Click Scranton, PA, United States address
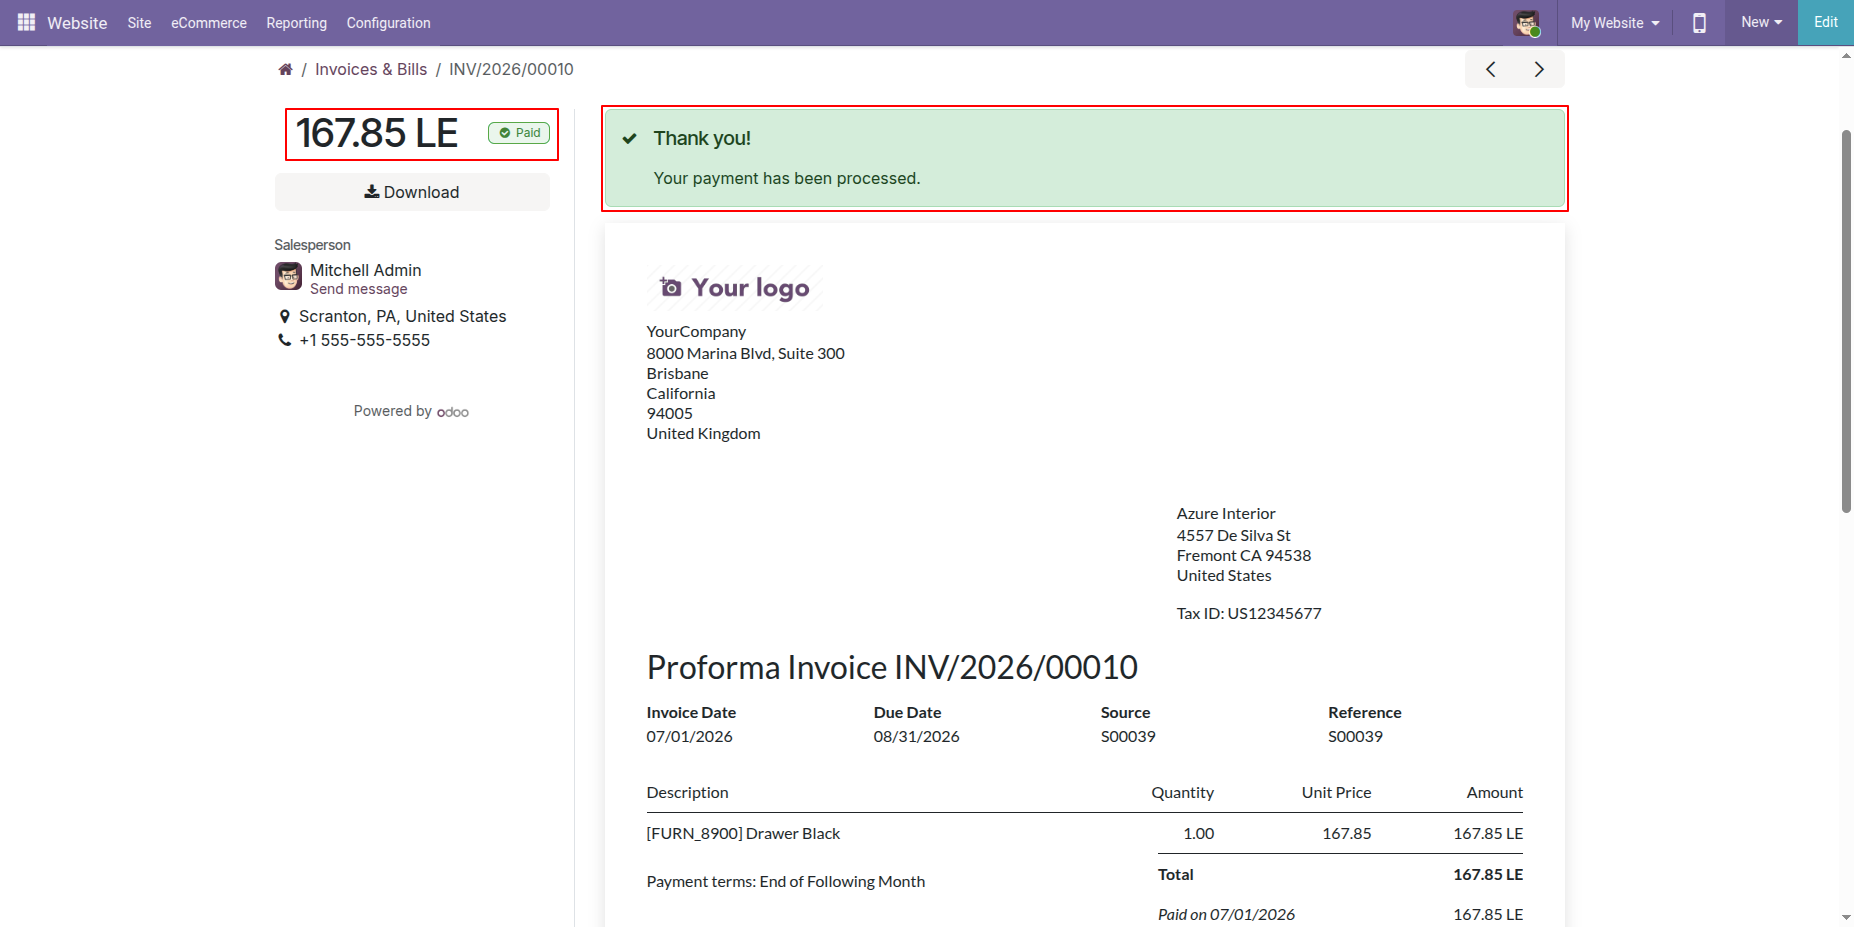 click(403, 316)
